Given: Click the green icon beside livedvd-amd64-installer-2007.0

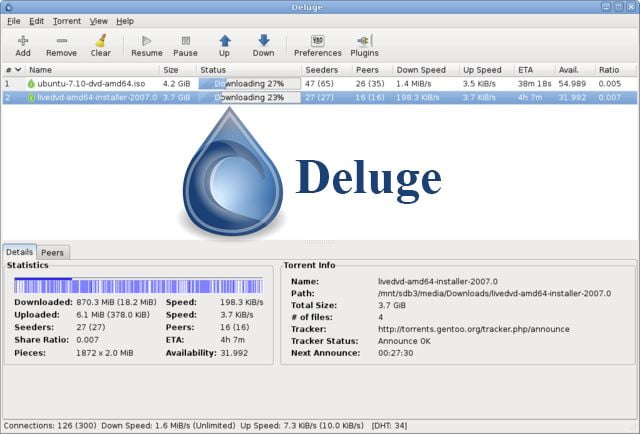Looking at the screenshot, I should pos(31,98).
